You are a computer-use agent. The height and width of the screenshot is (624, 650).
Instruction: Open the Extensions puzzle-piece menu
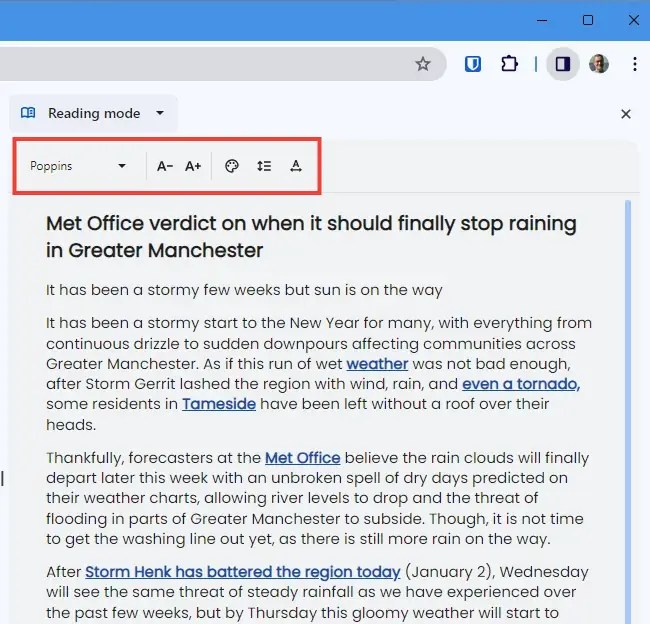pos(509,64)
